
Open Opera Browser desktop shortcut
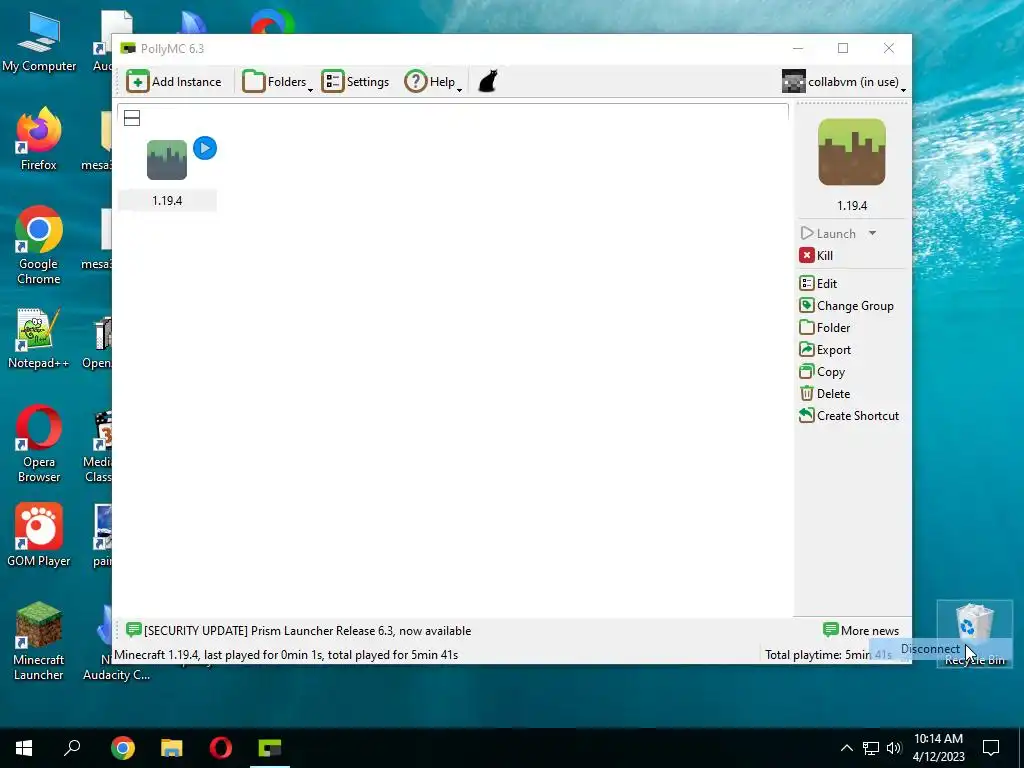(x=39, y=444)
